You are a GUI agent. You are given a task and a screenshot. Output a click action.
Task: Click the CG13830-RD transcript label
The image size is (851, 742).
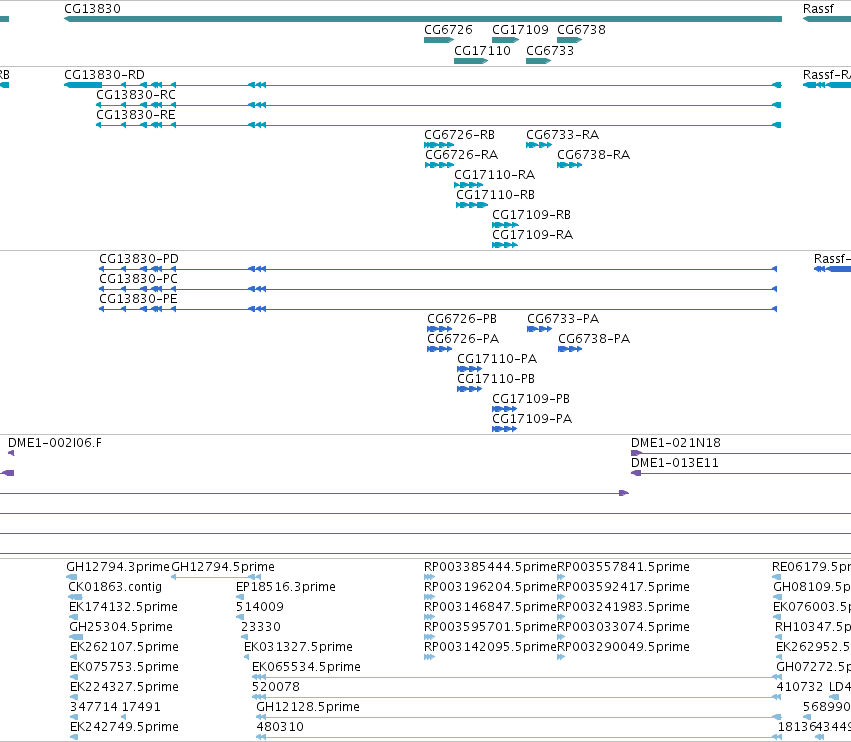(104, 74)
